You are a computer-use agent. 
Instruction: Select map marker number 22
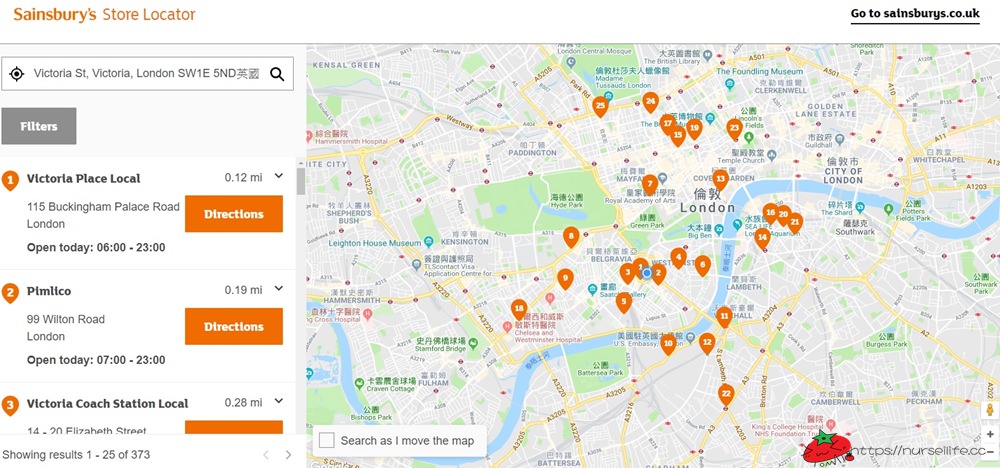pyautogui.click(x=726, y=395)
